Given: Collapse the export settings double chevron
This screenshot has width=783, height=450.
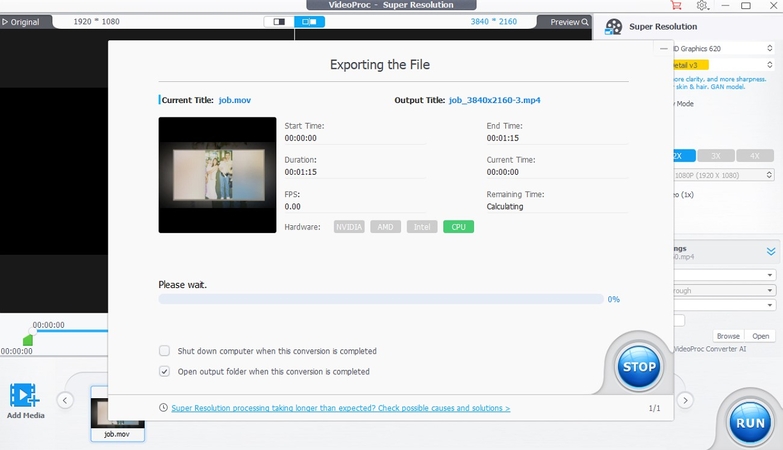Looking at the screenshot, I should (x=771, y=252).
